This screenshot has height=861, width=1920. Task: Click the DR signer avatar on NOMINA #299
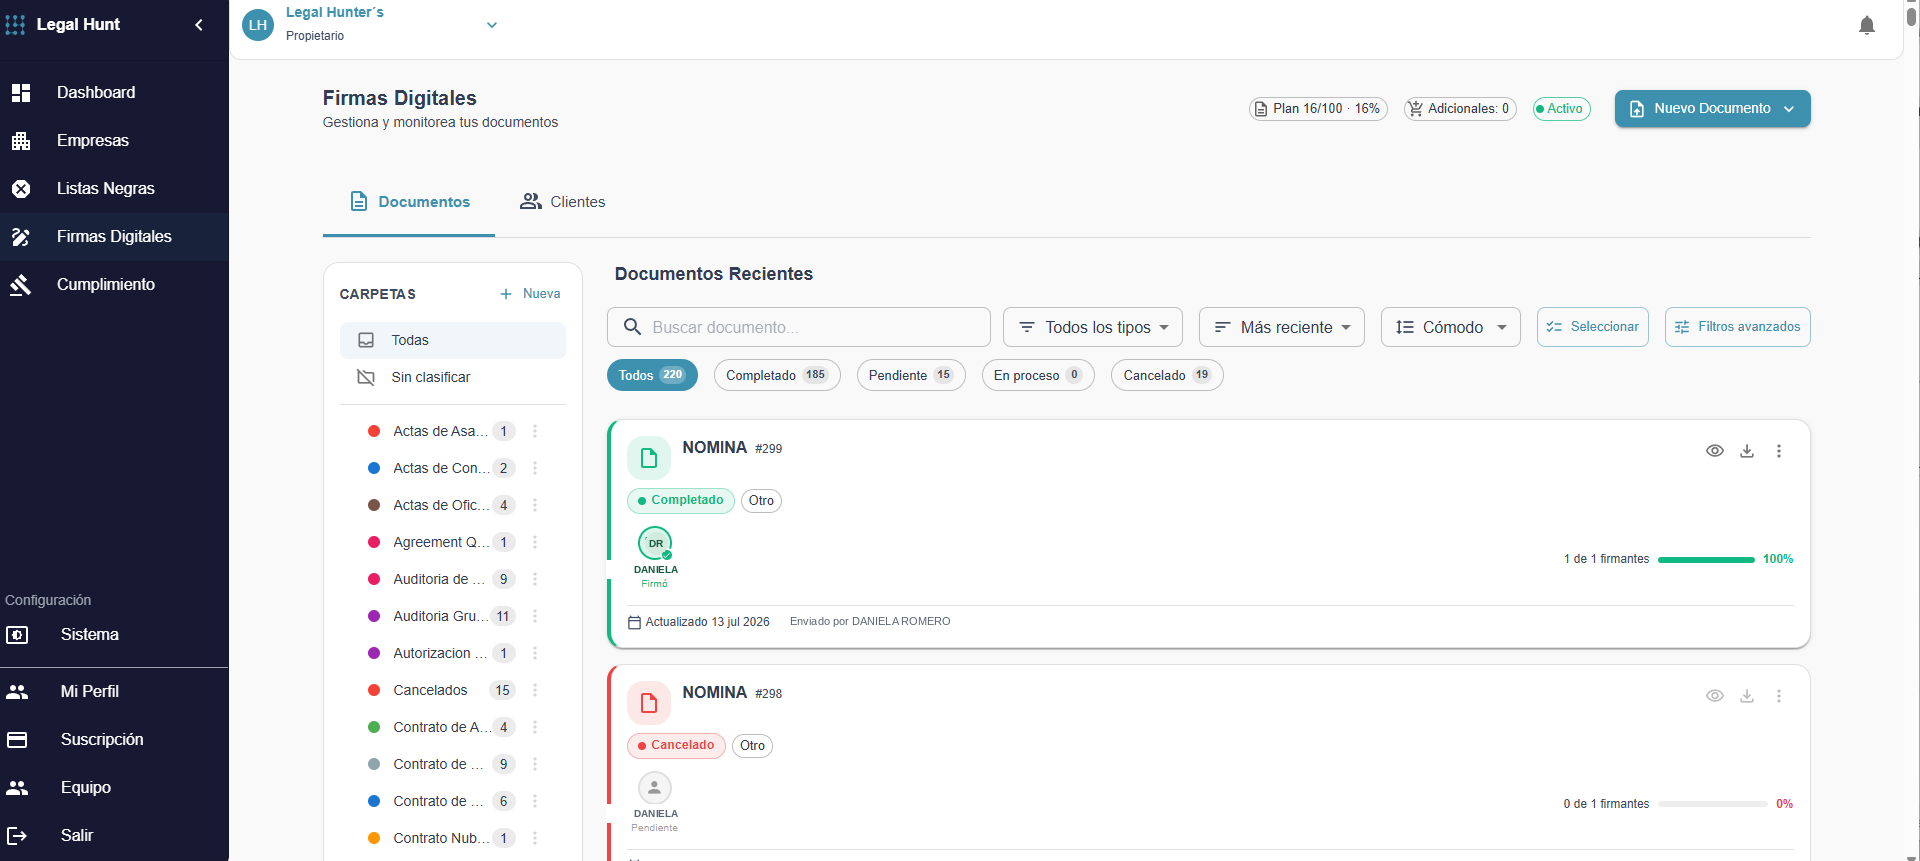tap(655, 543)
